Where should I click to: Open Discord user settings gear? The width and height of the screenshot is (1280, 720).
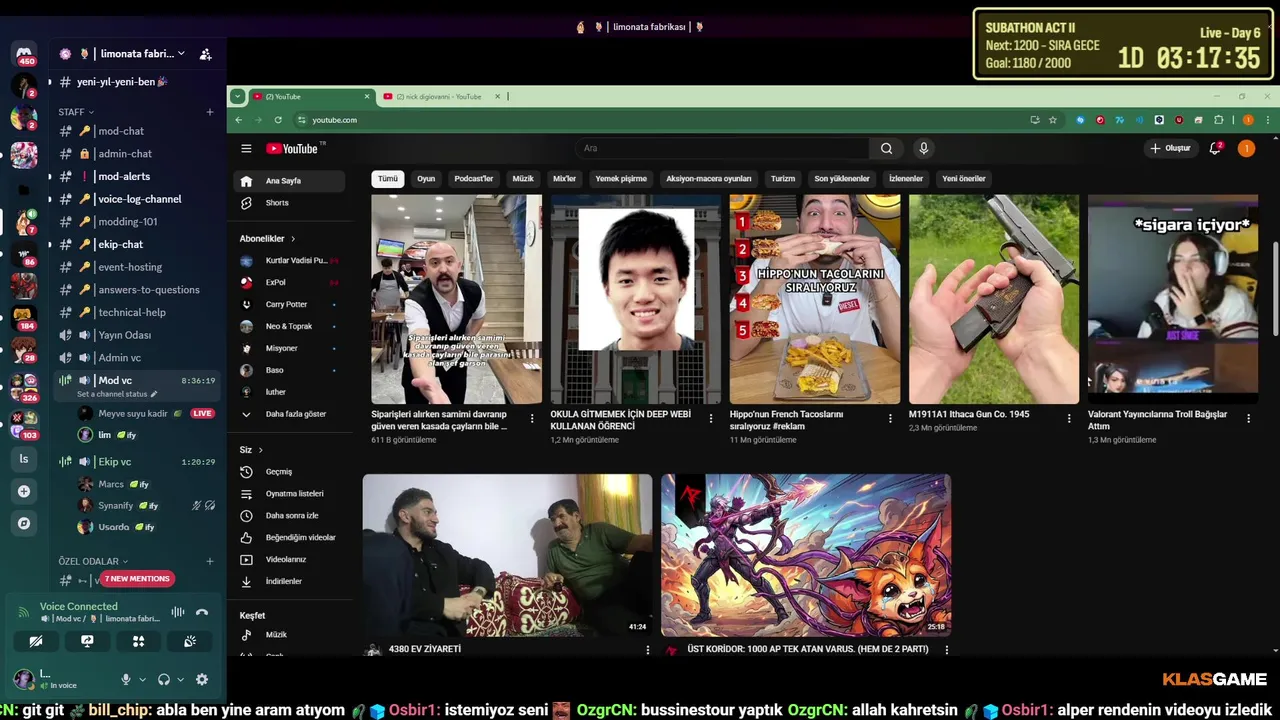pyautogui.click(x=201, y=679)
